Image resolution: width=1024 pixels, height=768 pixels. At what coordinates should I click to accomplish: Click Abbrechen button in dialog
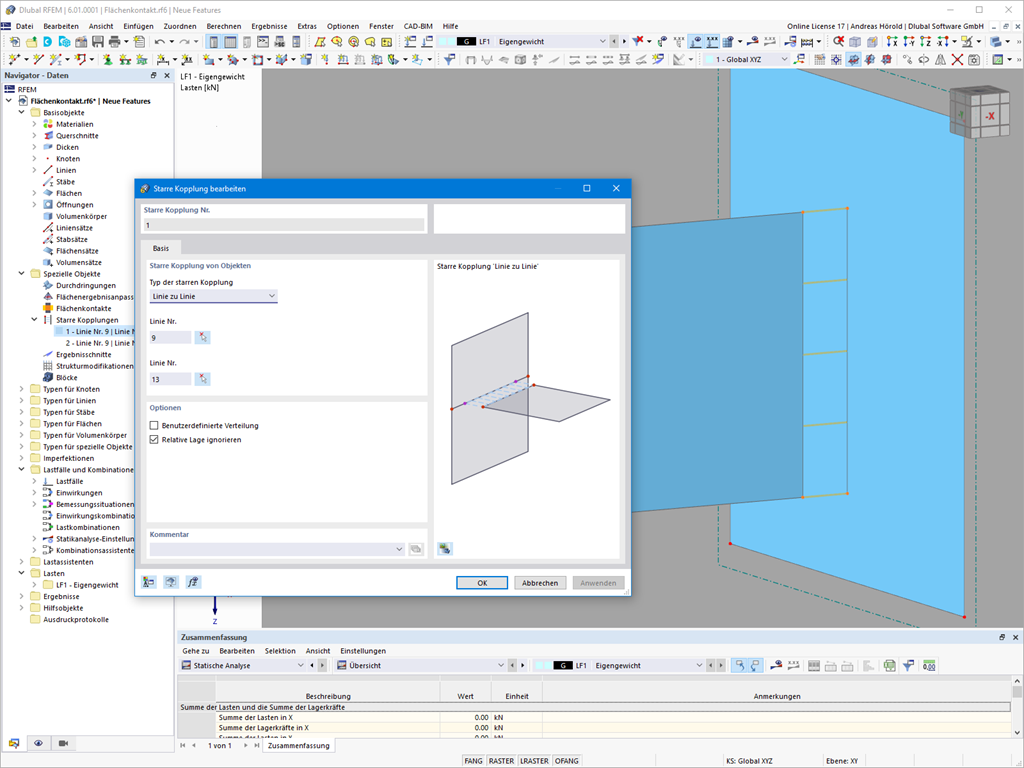coord(540,583)
